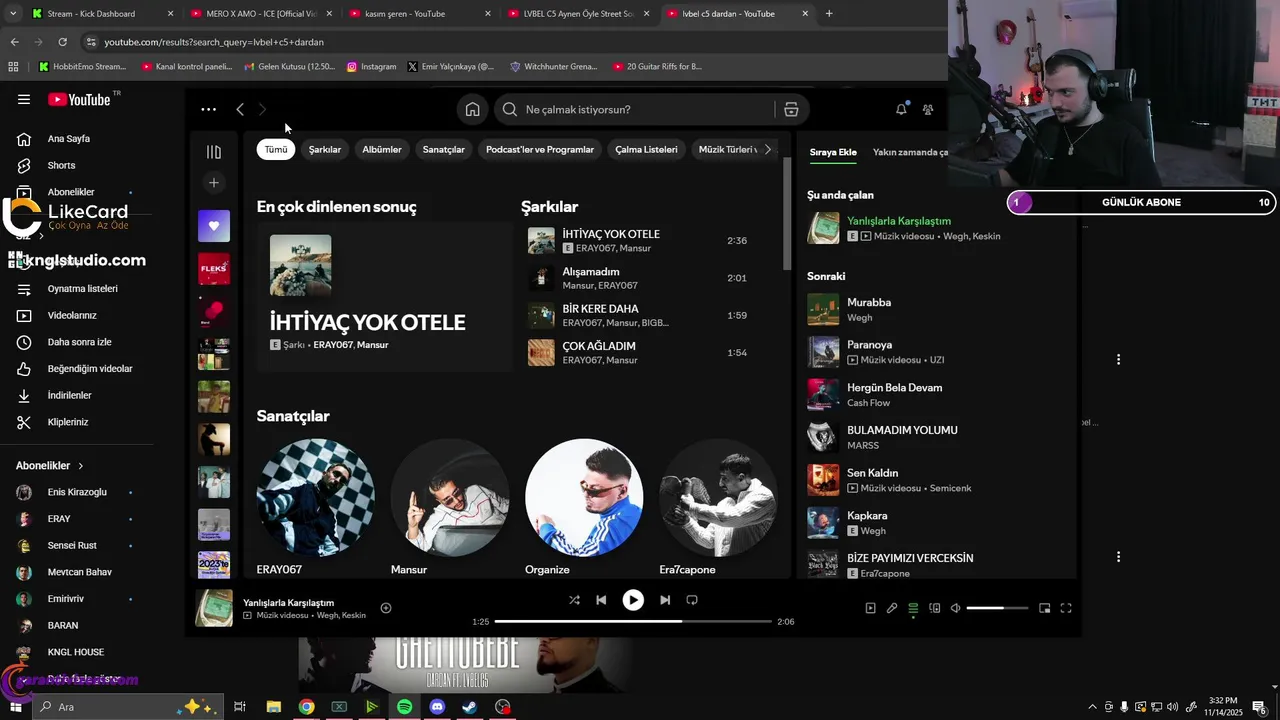
Task: Enter Spotify fullscreen mode
Action: tap(1066, 608)
